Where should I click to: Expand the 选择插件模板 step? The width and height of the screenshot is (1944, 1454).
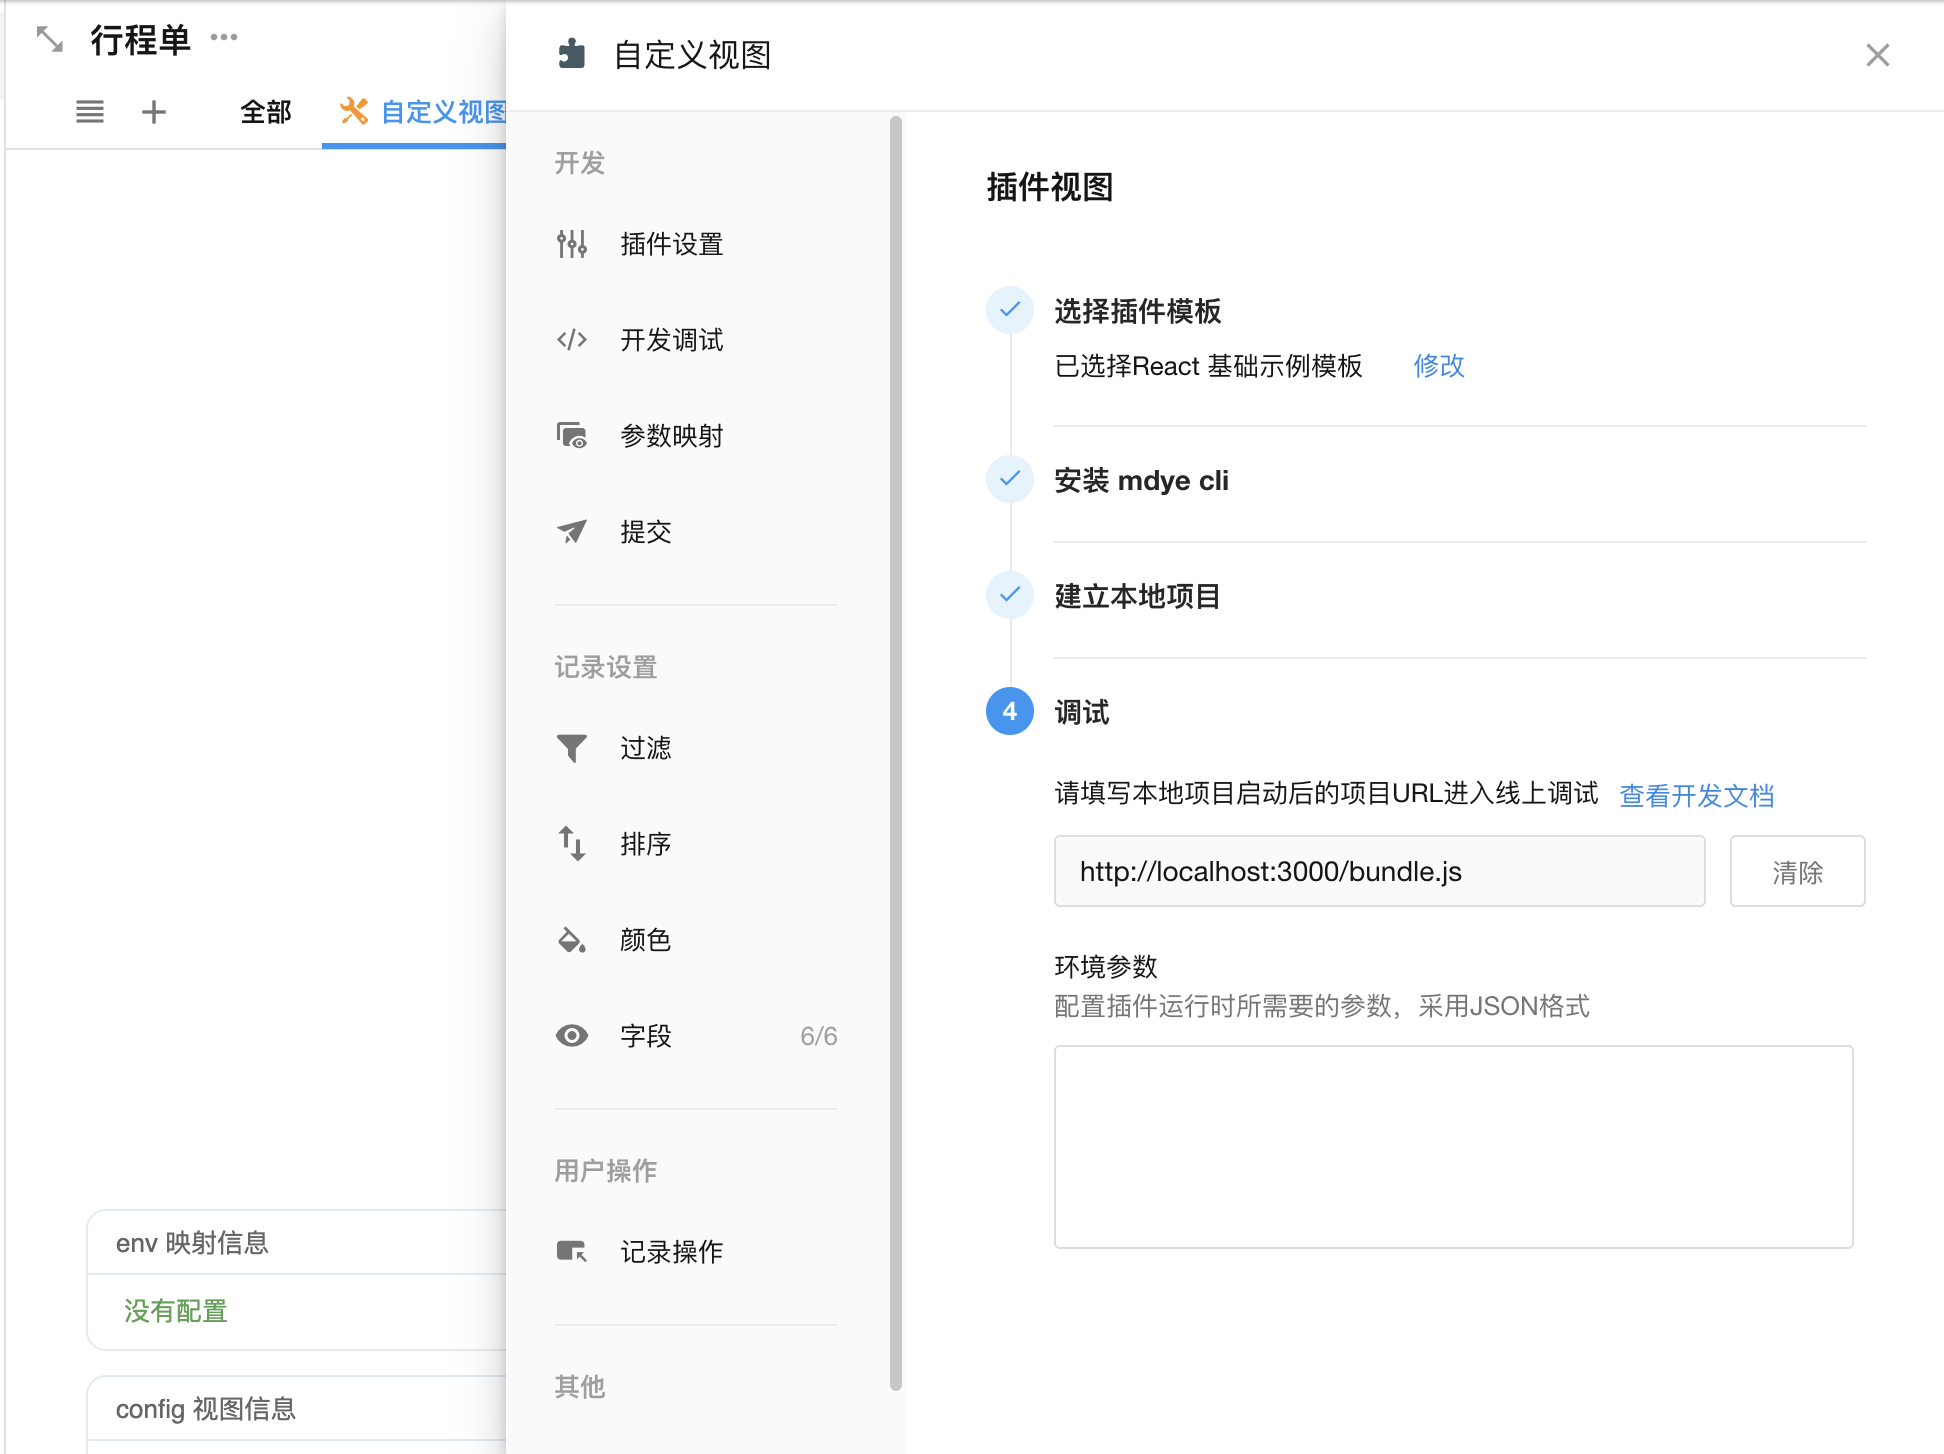(1137, 311)
